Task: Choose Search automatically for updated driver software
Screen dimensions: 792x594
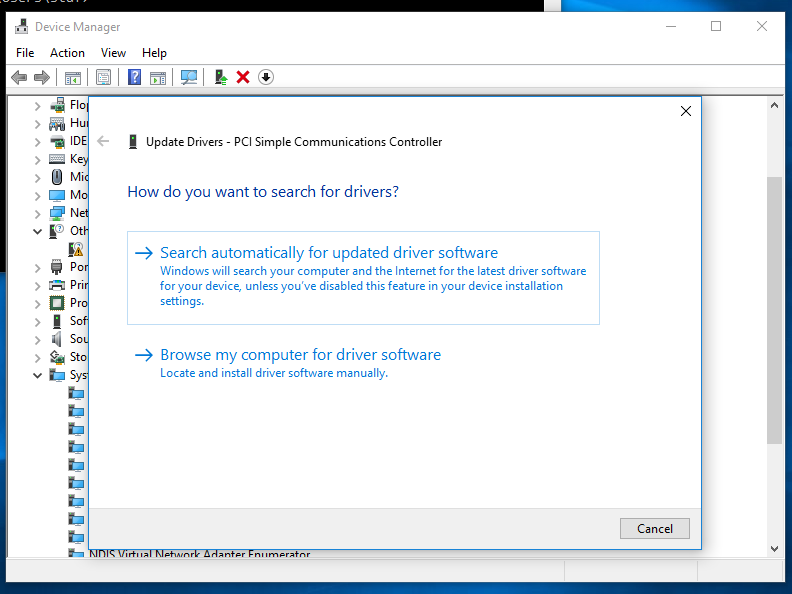Action: click(x=329, y=253)
